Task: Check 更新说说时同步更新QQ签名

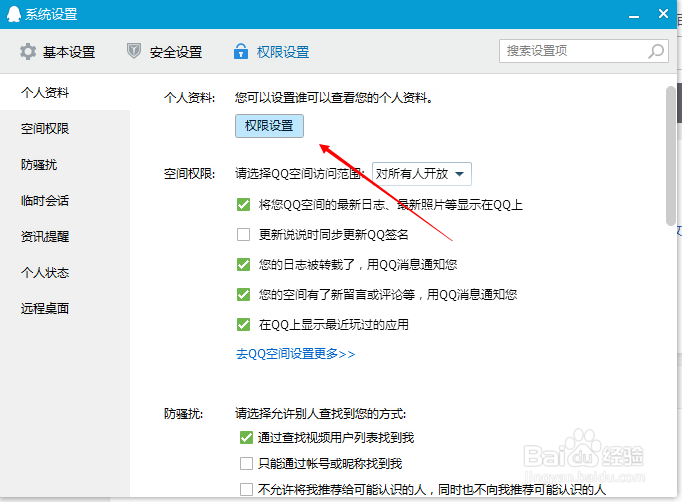Action: (243, 234)
